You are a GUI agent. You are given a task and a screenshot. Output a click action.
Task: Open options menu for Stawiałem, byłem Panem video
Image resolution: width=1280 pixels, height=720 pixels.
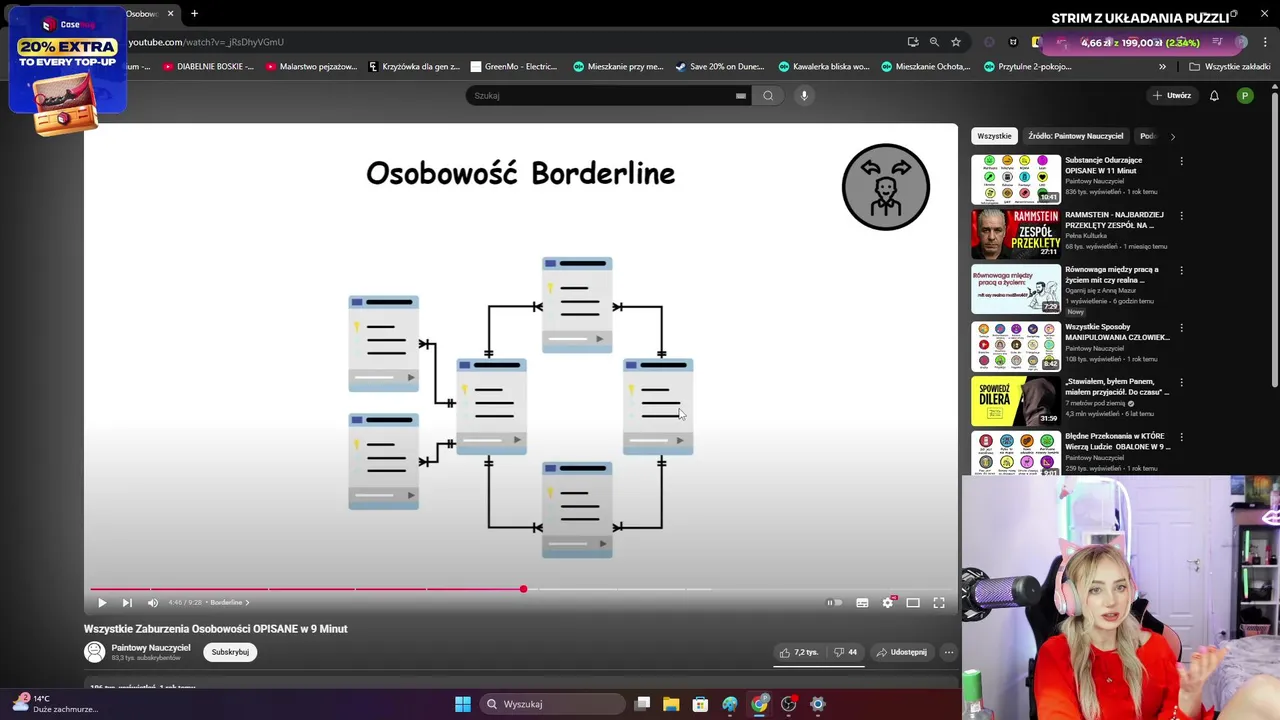[1181, 383]
